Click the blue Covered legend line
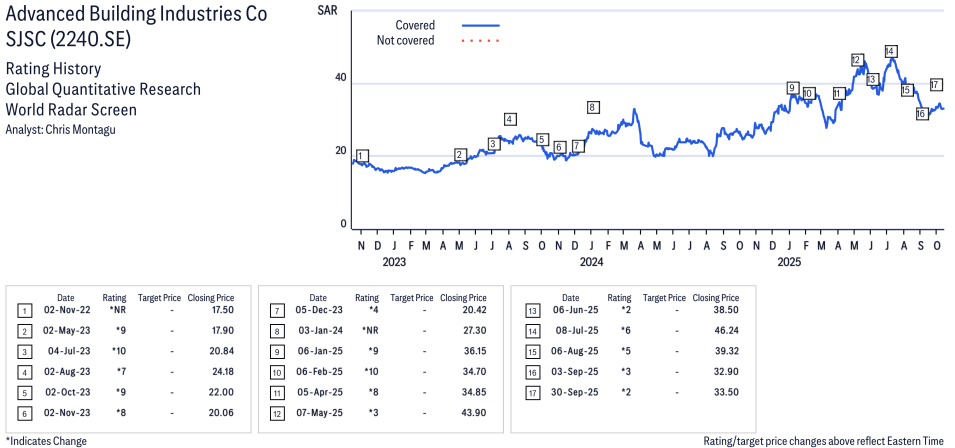This screenshot has height=448, width=955. (480, 25)
